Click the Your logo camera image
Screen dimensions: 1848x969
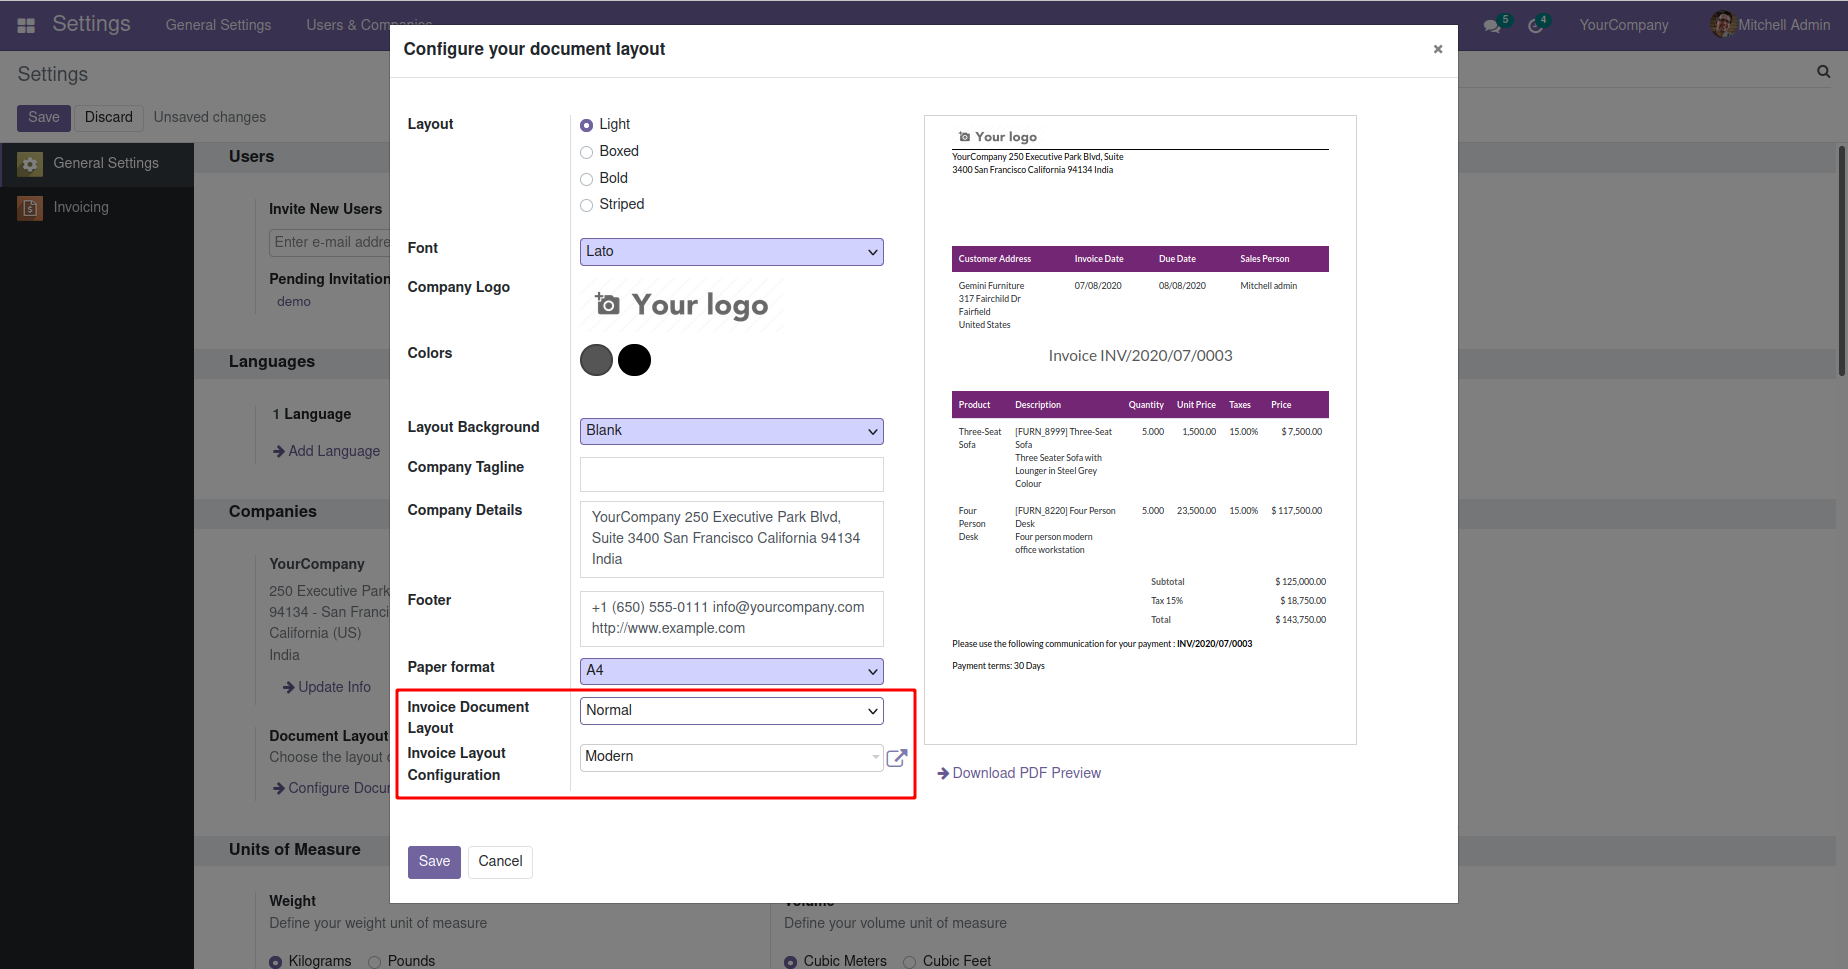(683, 305)
